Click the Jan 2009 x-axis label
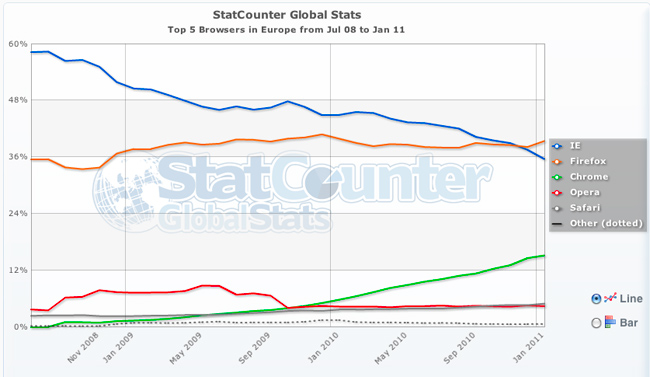 (119, 348)
